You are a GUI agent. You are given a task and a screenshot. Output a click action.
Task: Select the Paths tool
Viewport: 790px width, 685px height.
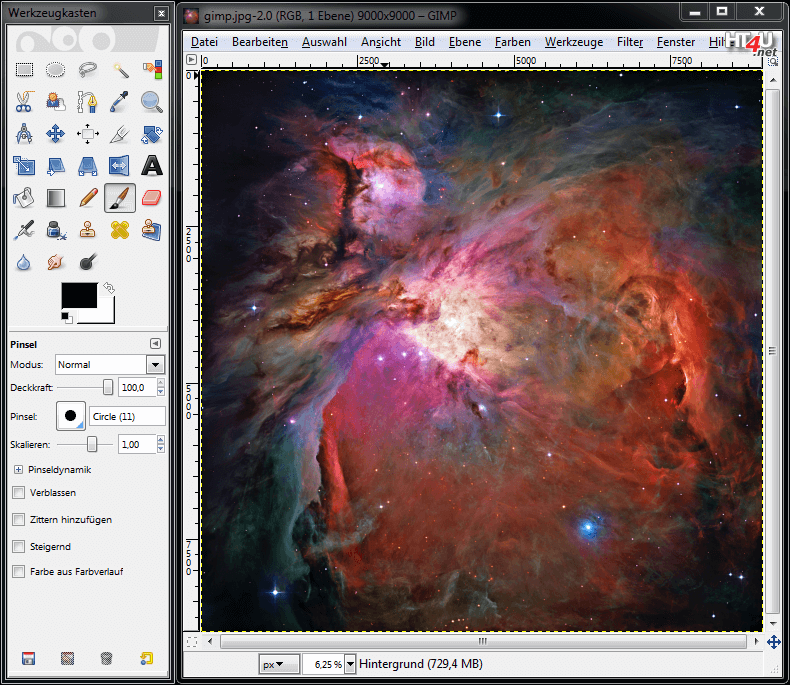[x=88, y=102]
